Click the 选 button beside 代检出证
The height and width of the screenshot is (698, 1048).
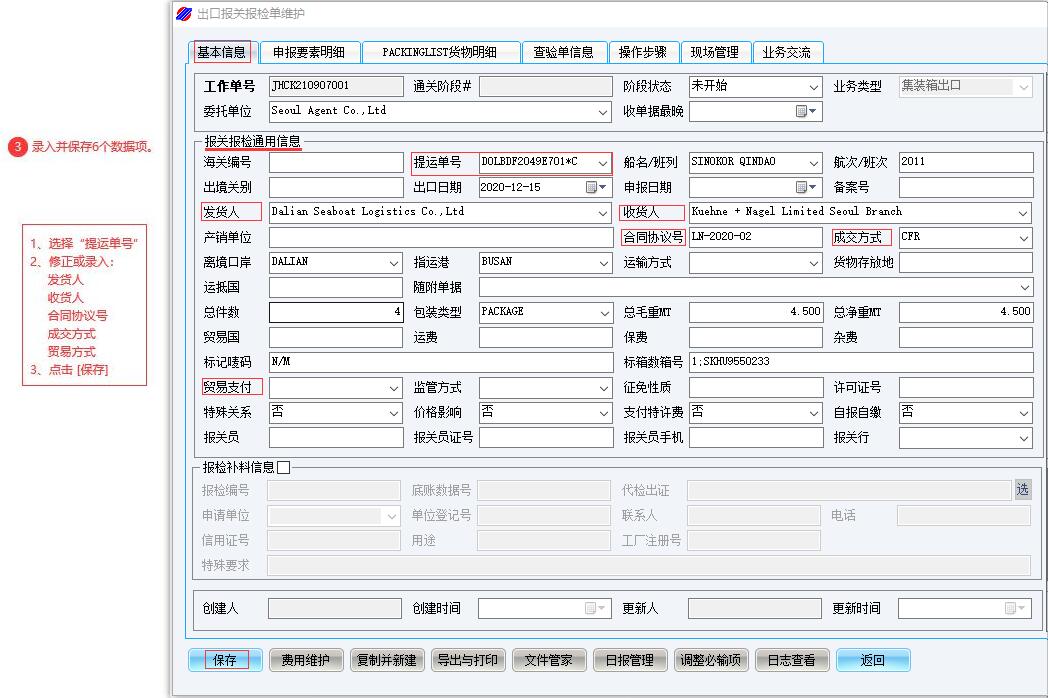point(1022,490)
